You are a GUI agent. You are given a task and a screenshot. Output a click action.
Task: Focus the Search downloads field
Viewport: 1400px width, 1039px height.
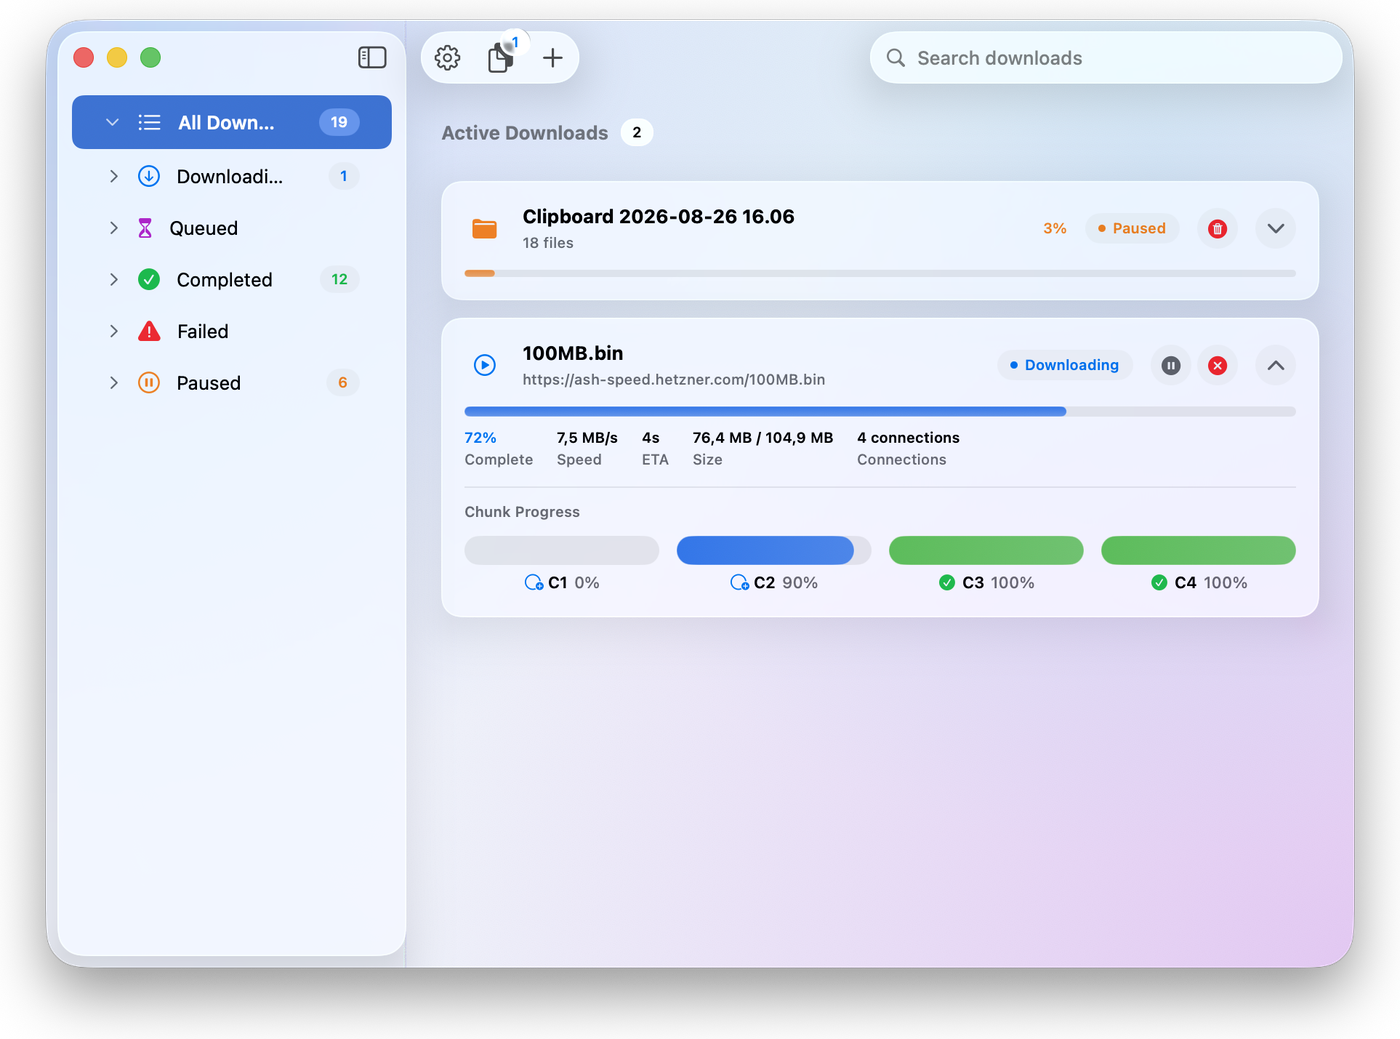1106,58
